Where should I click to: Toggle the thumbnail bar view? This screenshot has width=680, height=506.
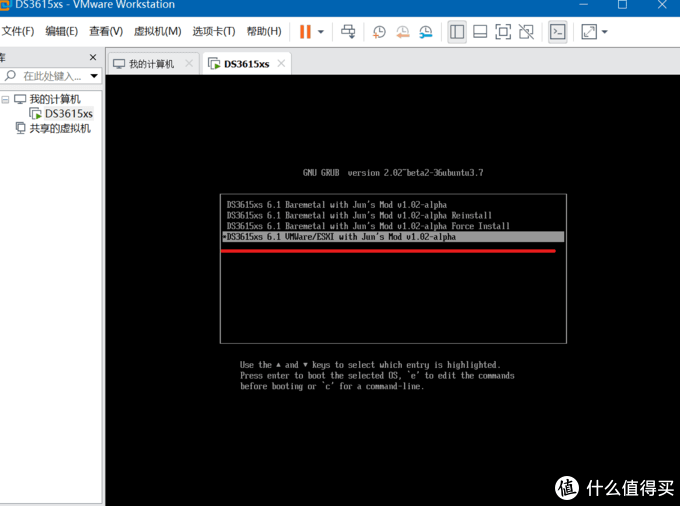(x=480, y=32)
